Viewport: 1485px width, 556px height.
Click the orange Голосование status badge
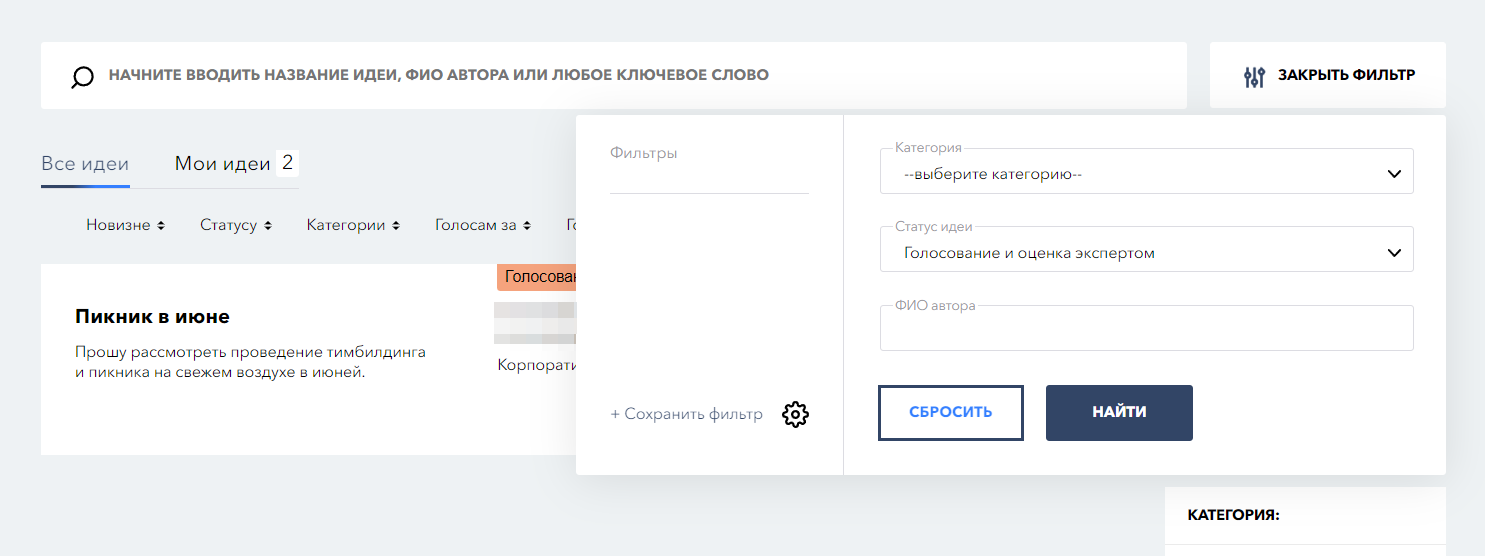(x=537, y=277)
